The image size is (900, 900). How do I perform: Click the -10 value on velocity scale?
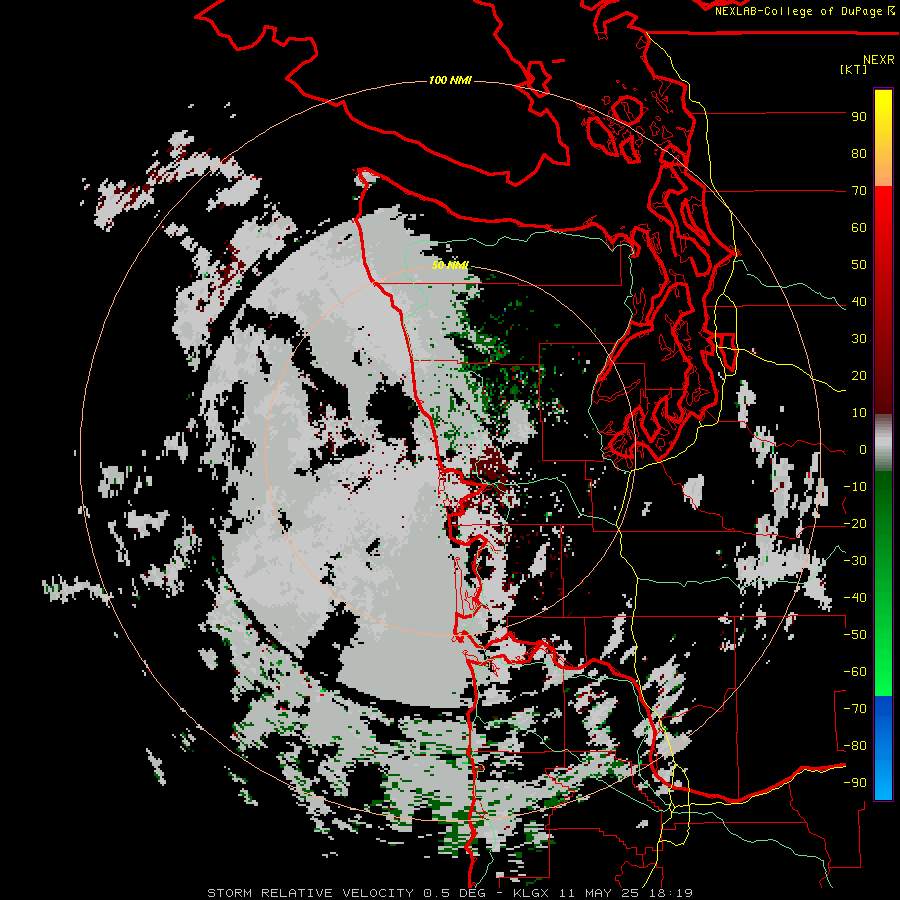point(855,487)
